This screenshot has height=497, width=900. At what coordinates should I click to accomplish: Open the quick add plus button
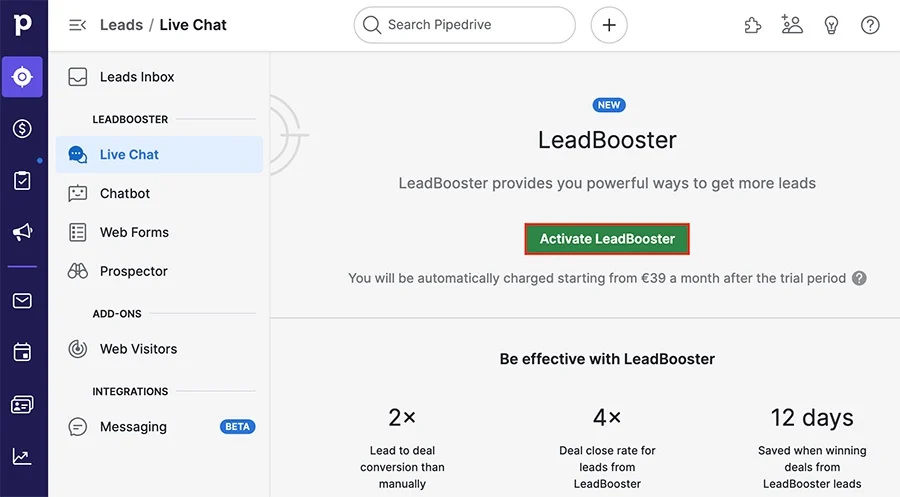pos(609,25)
